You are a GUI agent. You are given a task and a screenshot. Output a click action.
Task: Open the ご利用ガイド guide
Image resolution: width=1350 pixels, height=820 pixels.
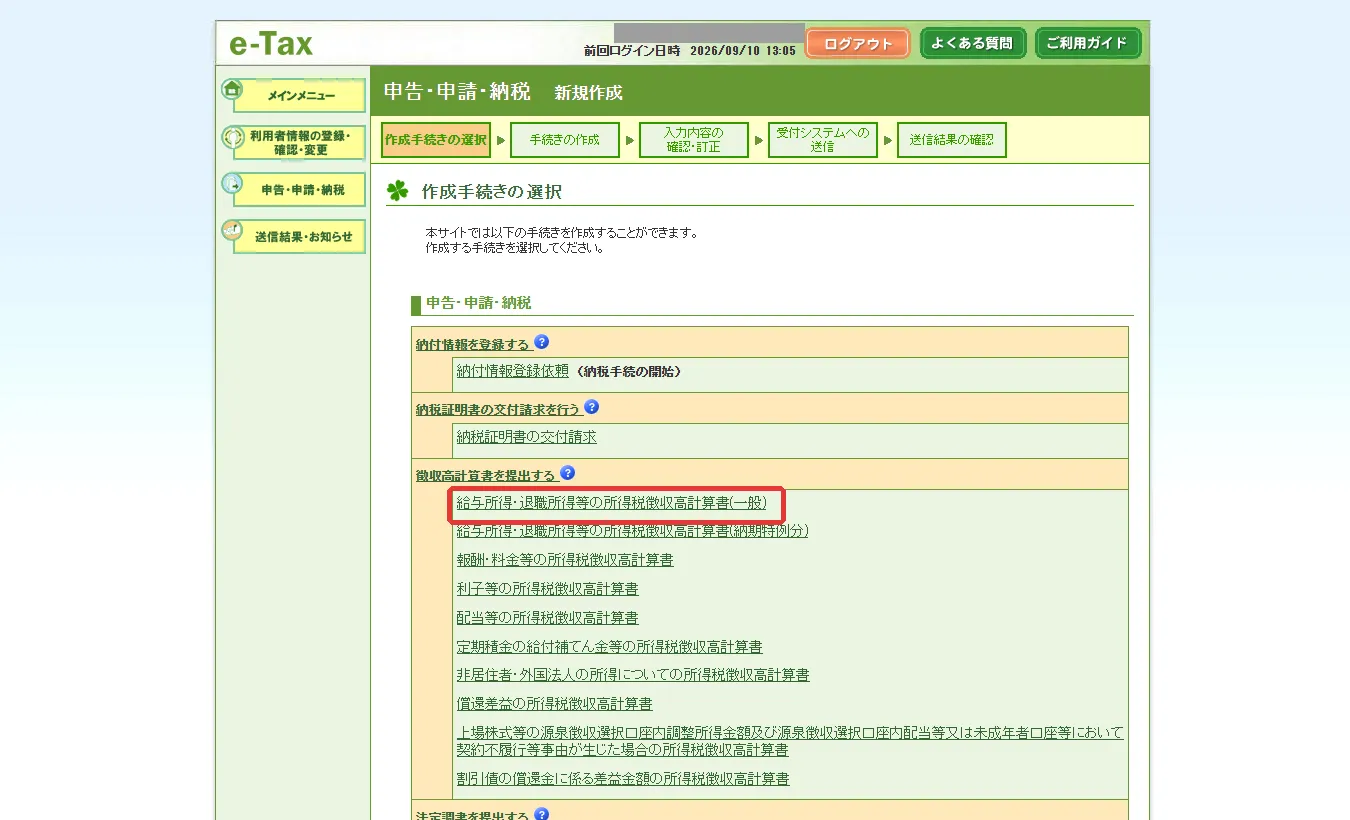(1087, 44)
